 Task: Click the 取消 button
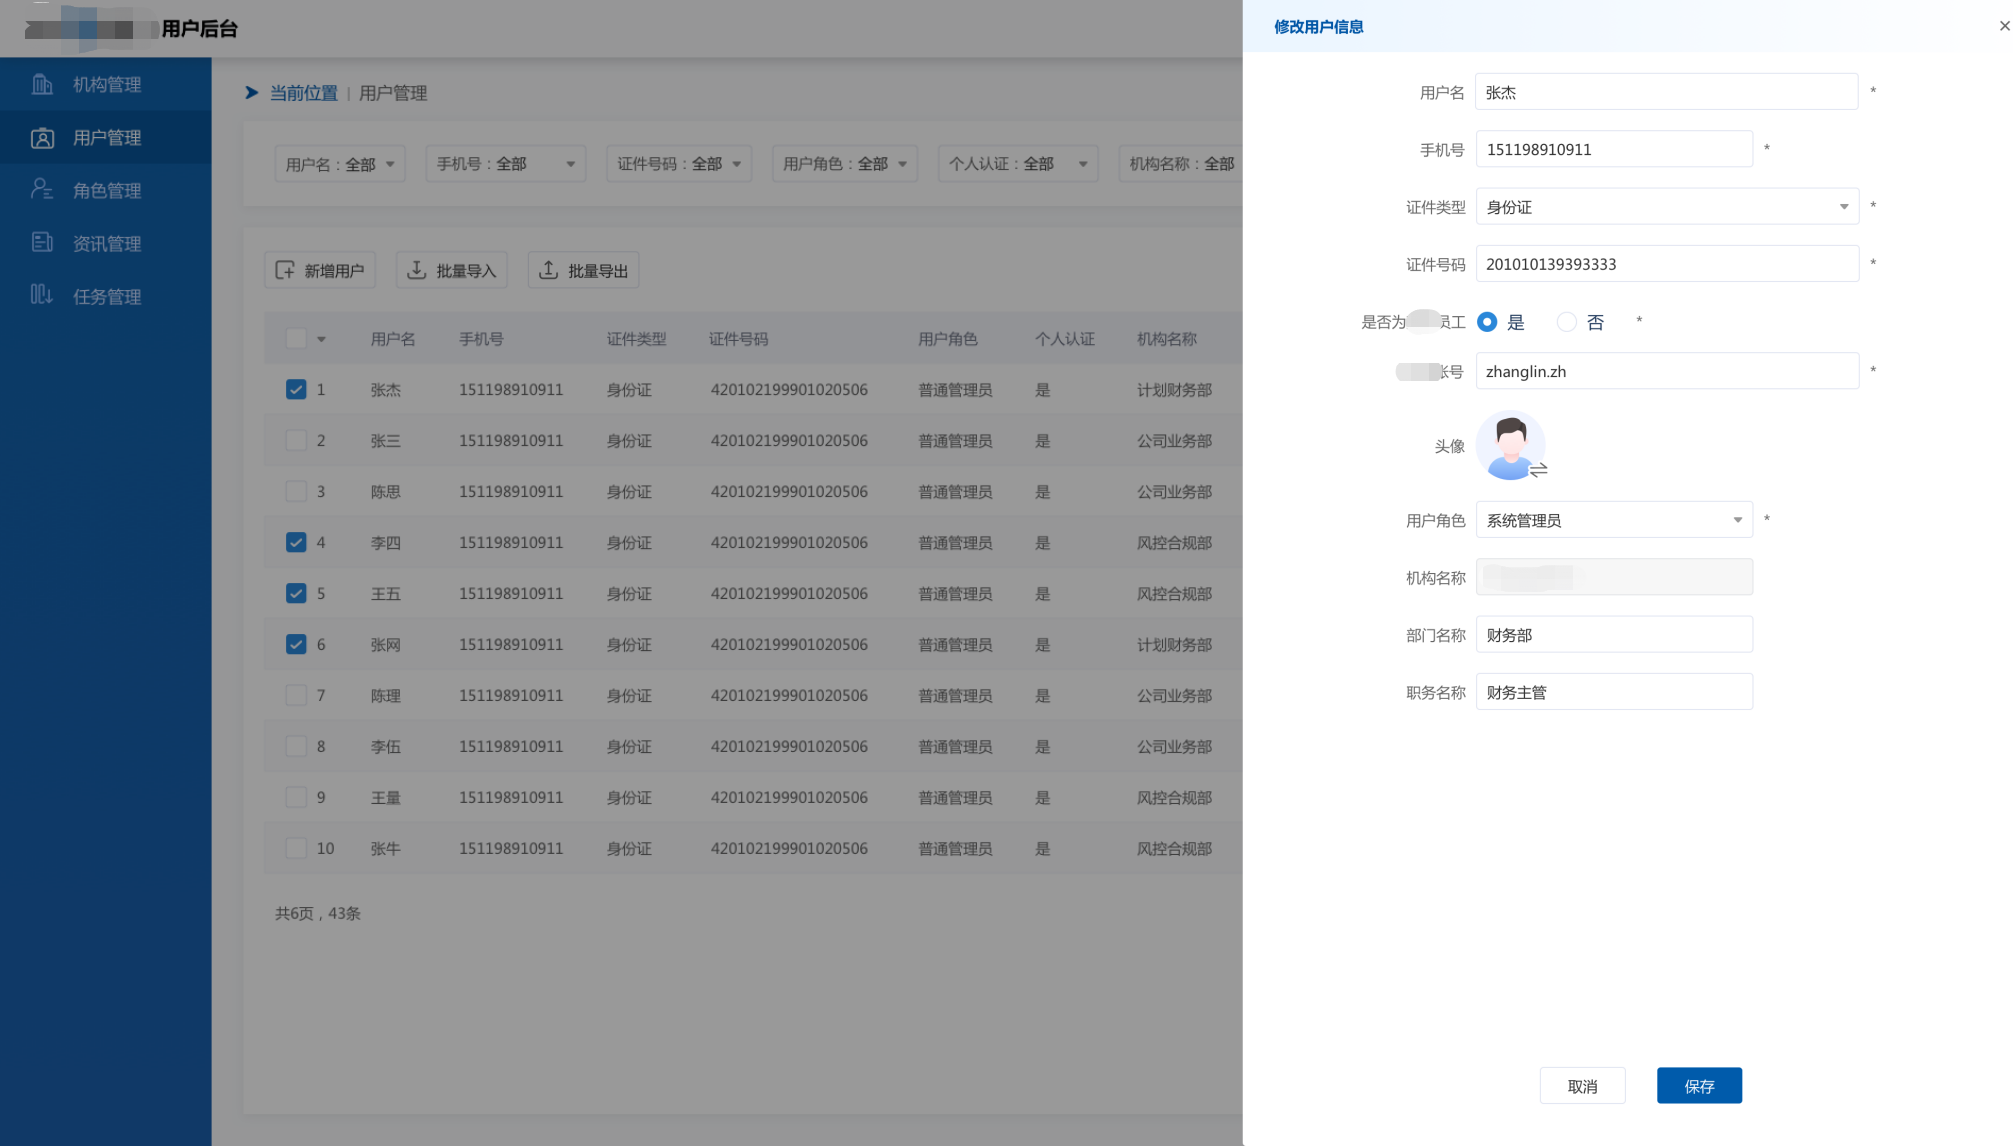tap(1582, 1086)
